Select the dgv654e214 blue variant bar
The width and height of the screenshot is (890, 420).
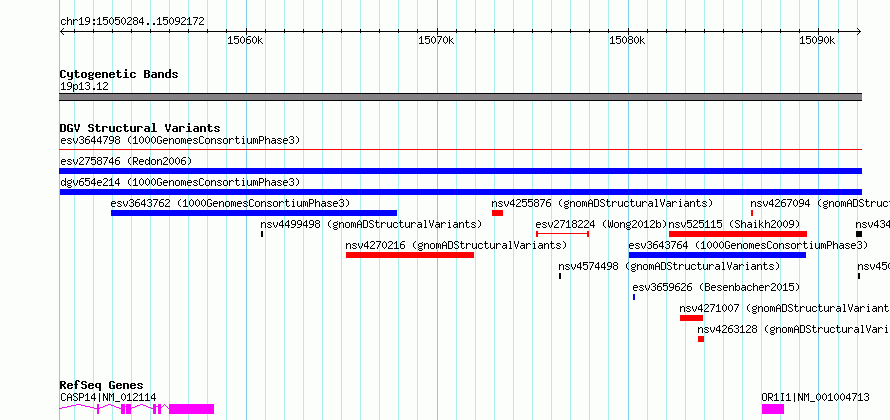click(460, 192)
